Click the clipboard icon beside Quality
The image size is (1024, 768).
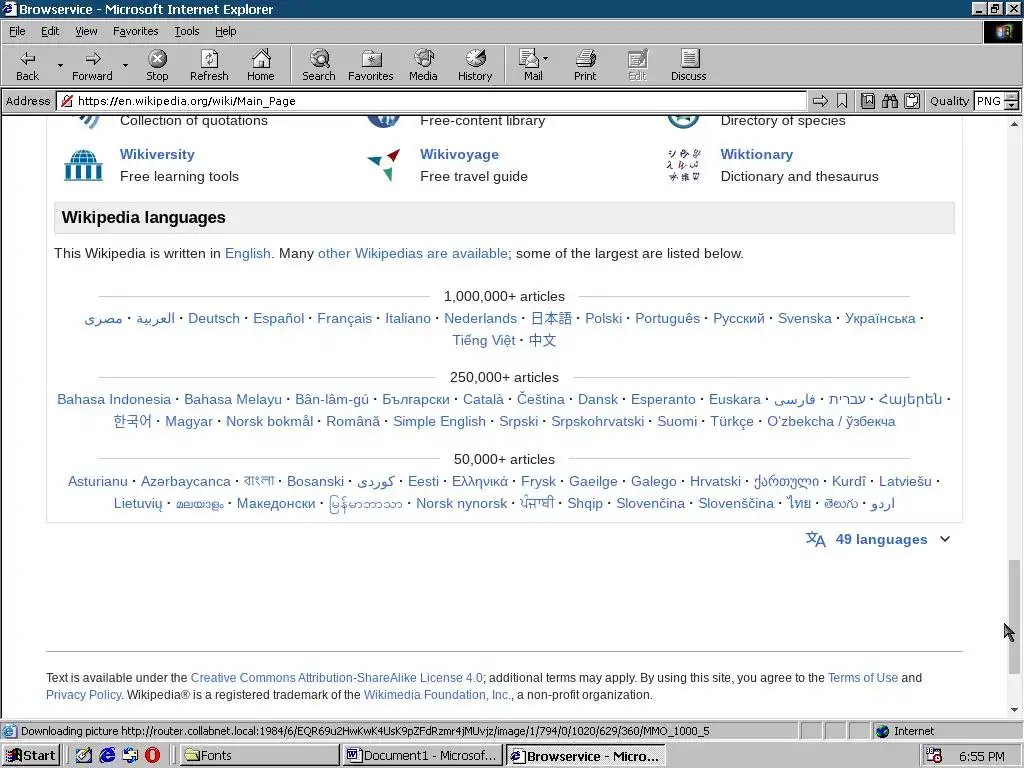(x=912, y=101)
